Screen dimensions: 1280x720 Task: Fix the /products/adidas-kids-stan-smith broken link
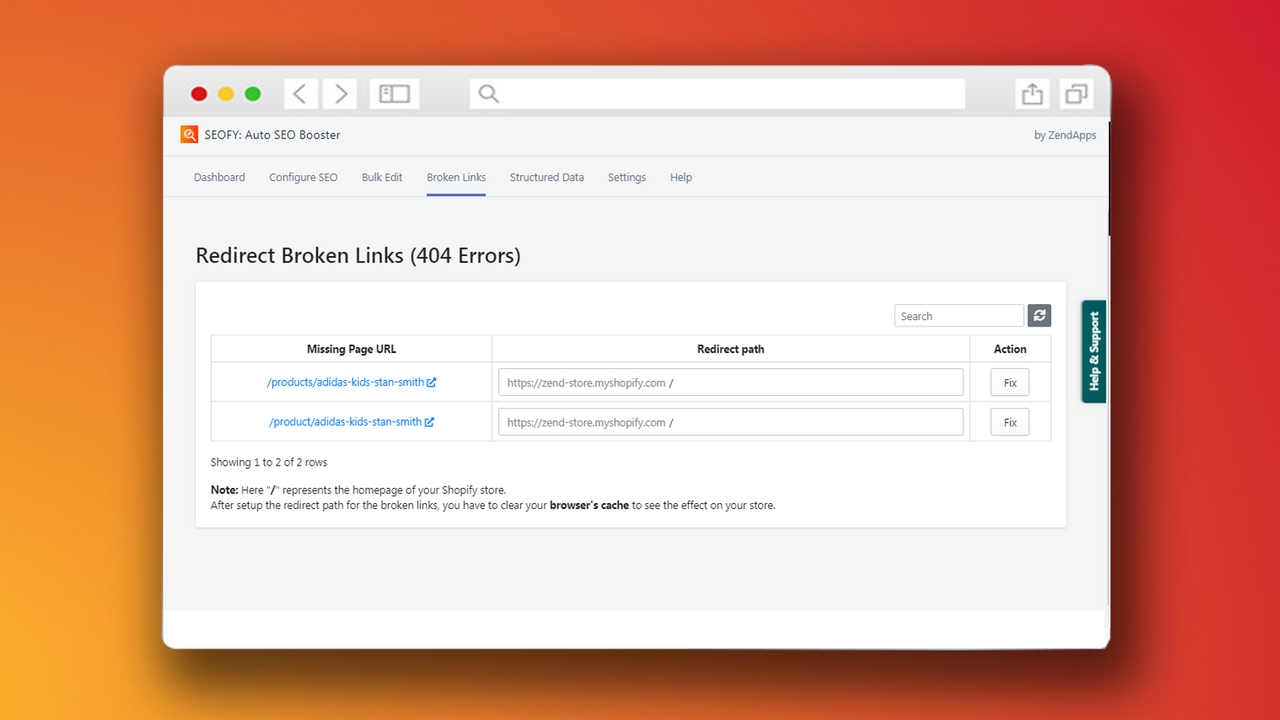[1009, 382]
